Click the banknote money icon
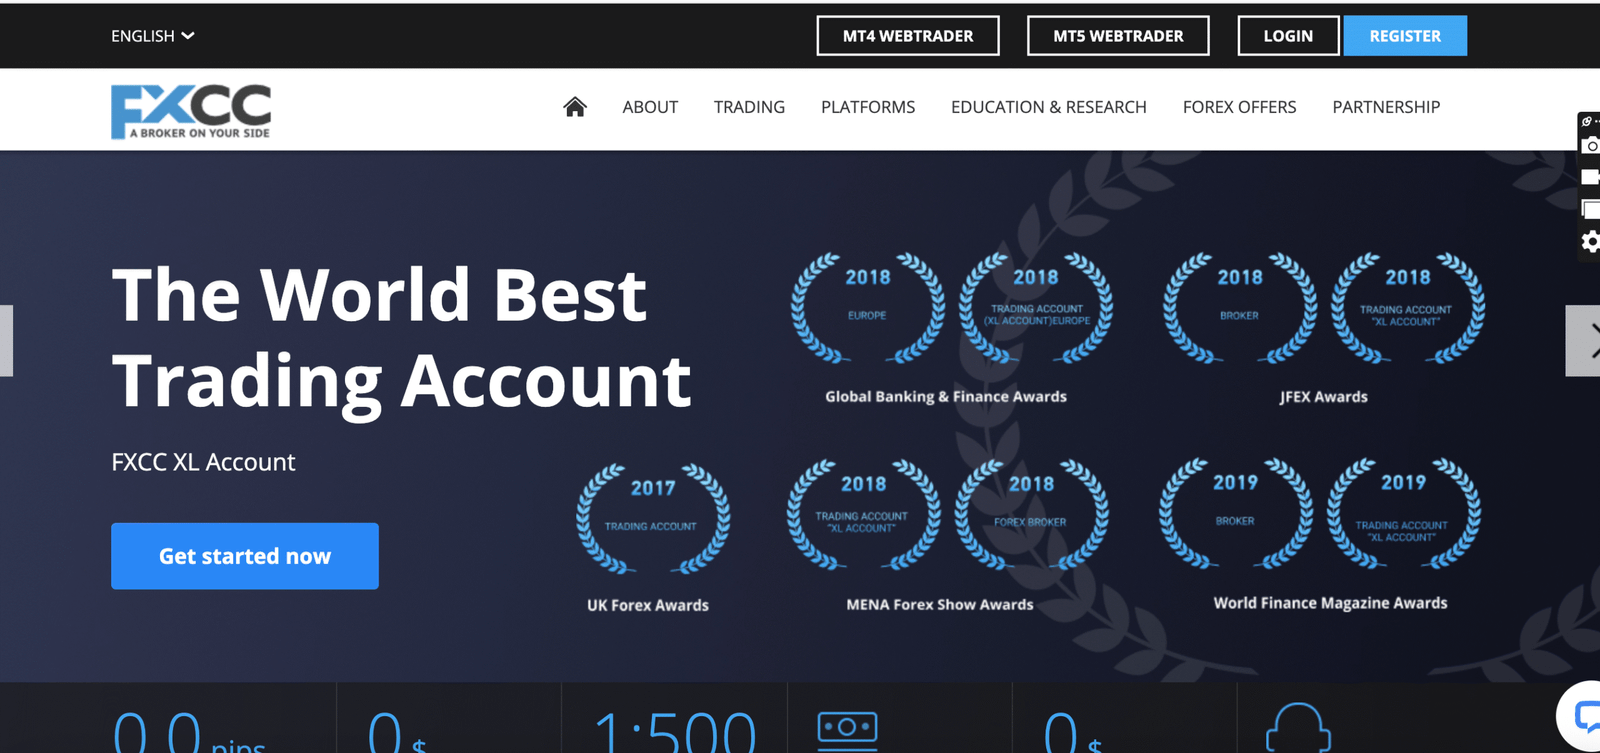 847,729
